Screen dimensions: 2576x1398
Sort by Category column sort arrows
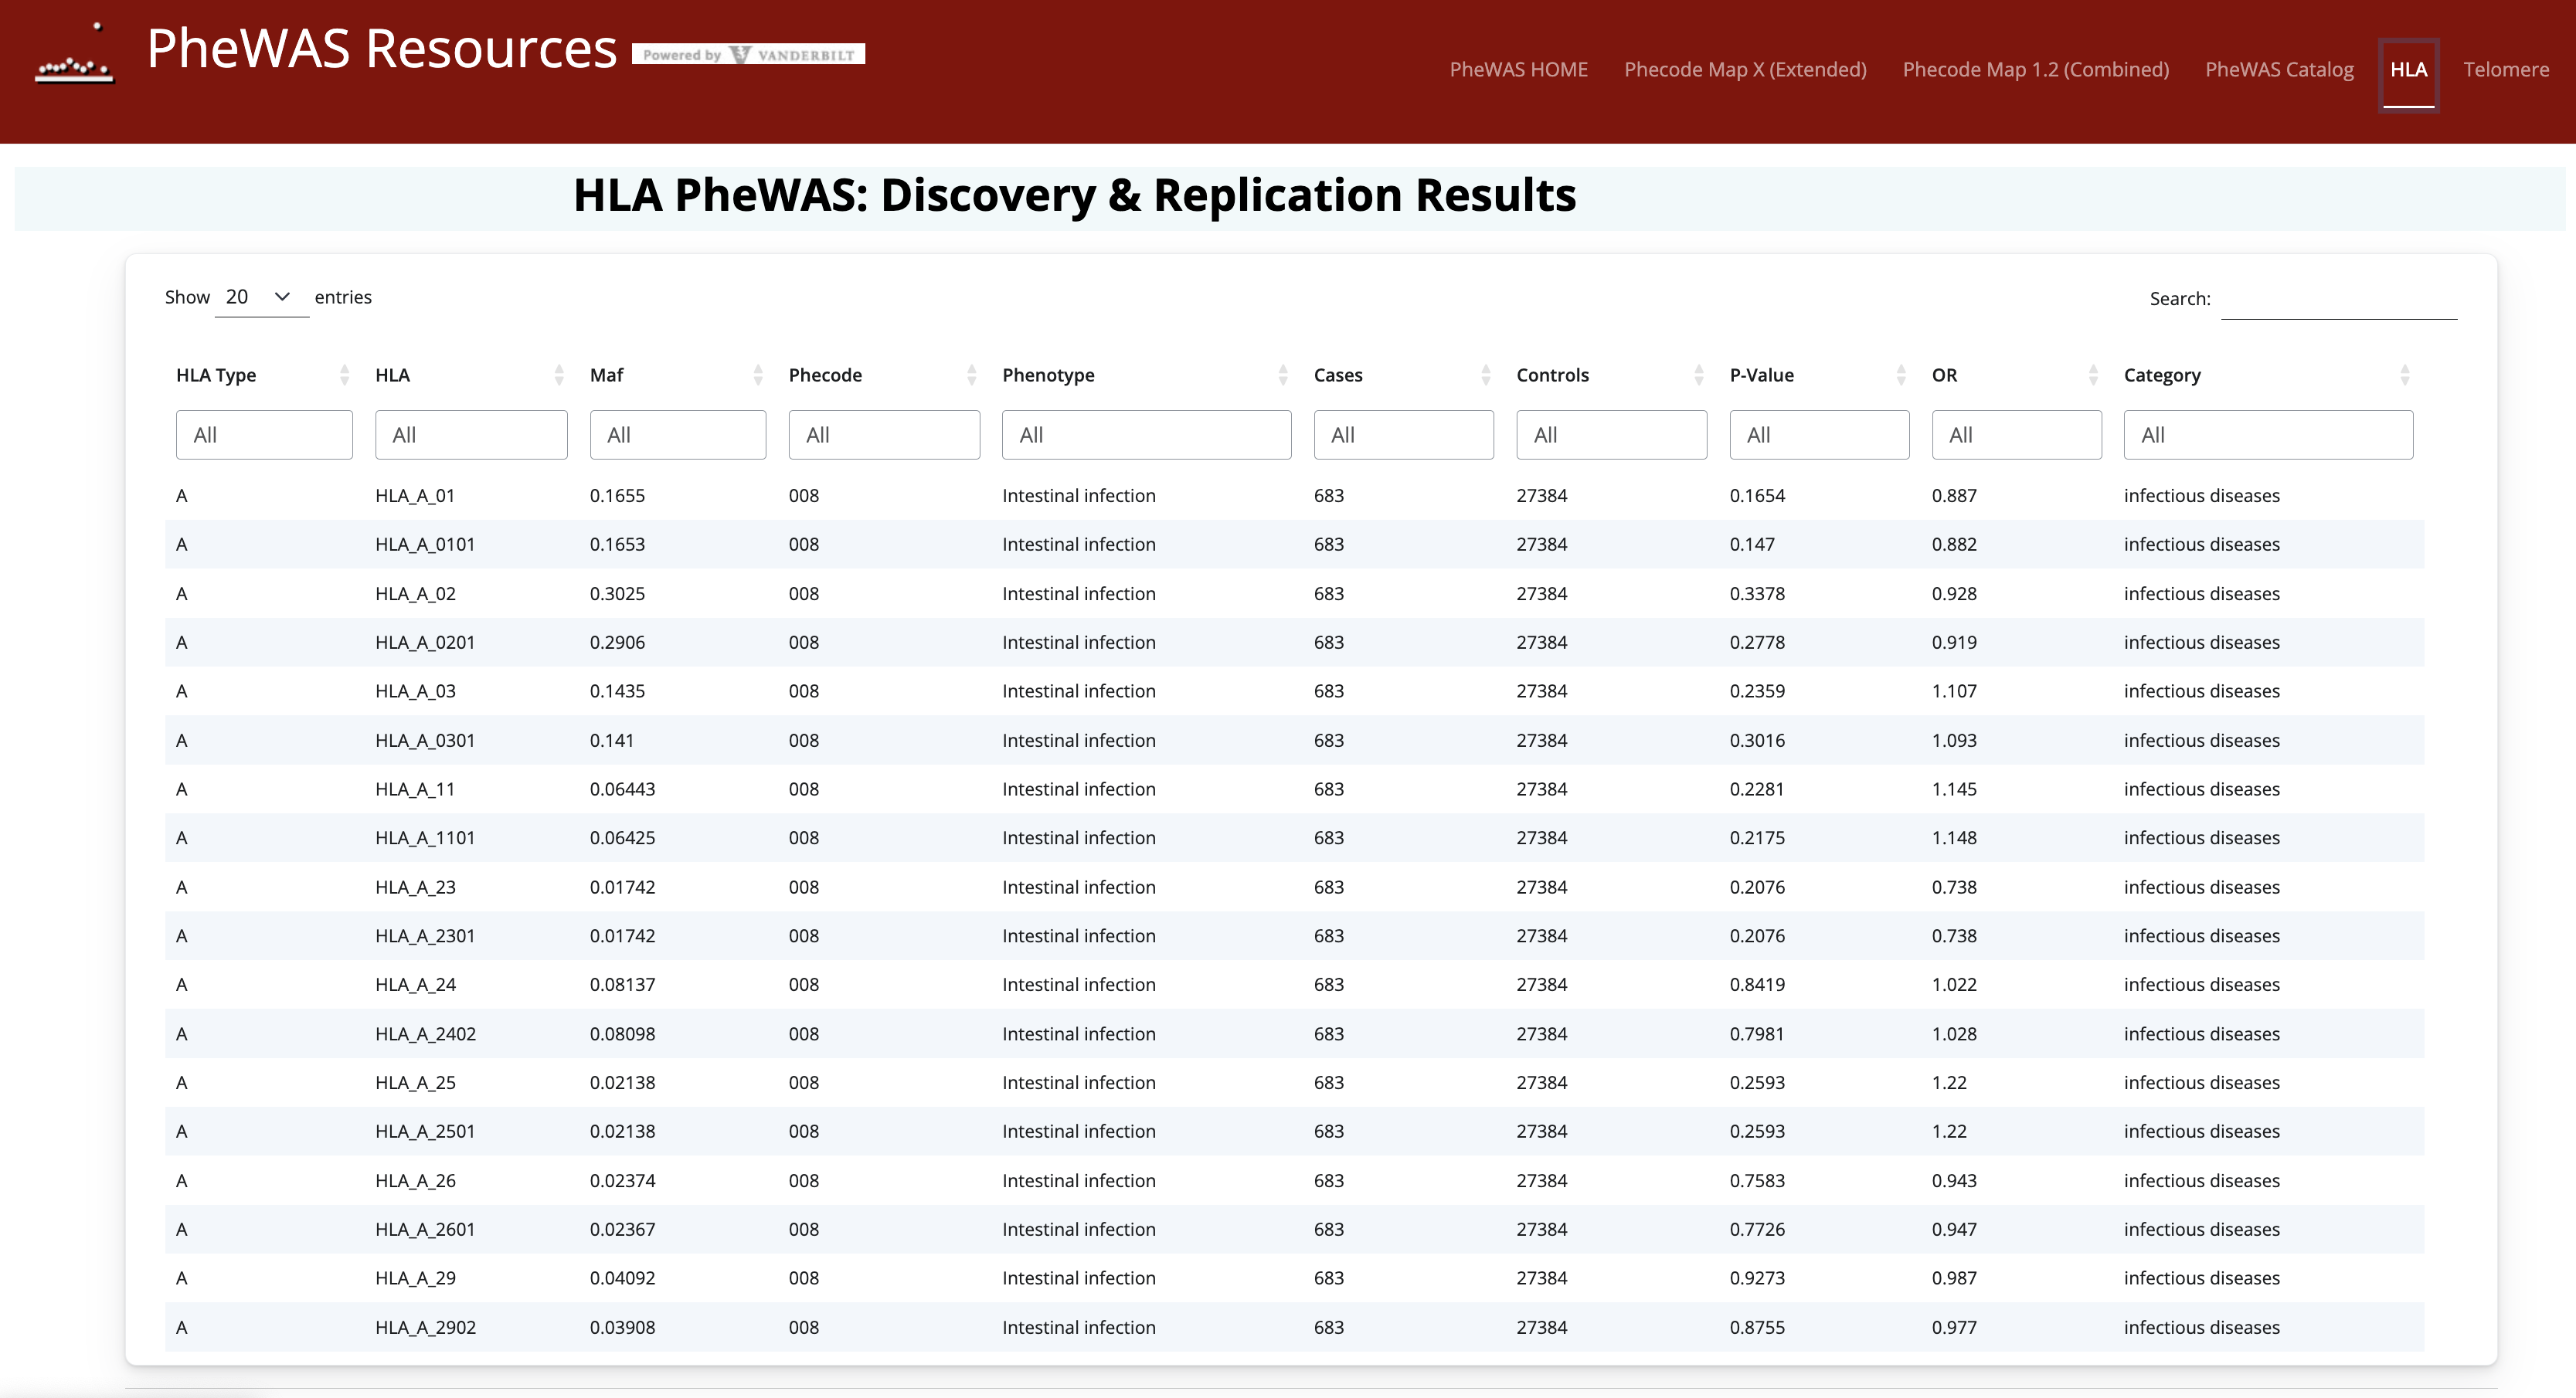point(2404,375)
